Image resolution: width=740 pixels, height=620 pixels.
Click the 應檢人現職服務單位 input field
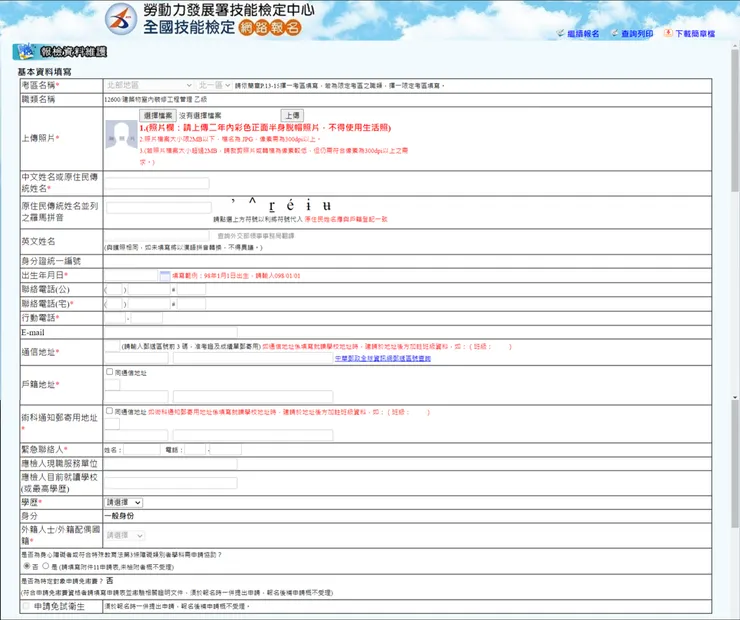pos(171,464)
